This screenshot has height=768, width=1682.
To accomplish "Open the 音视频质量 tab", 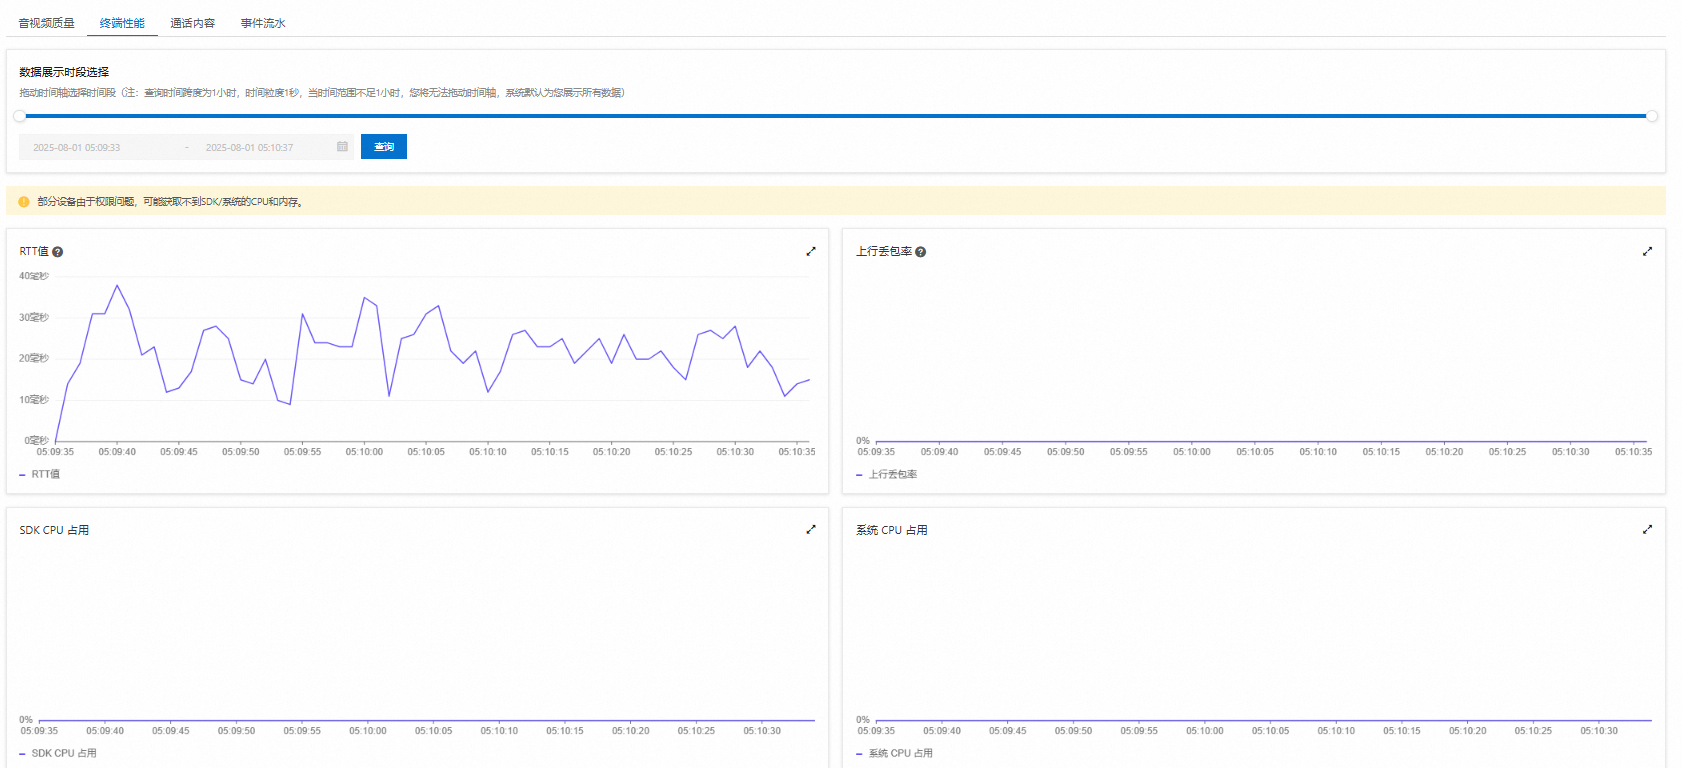I will (x=46, y=23).
